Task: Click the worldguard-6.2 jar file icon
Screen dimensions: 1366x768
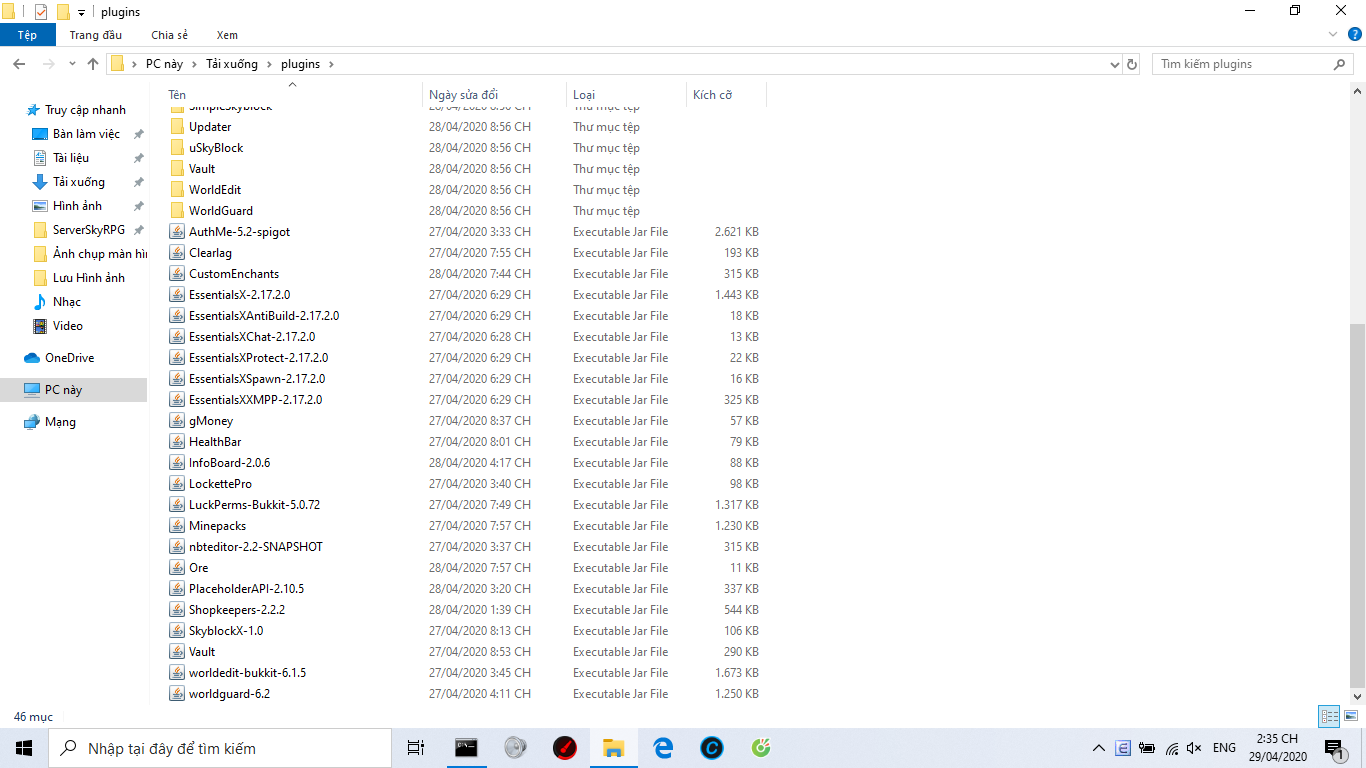Action: pos(177,694)
